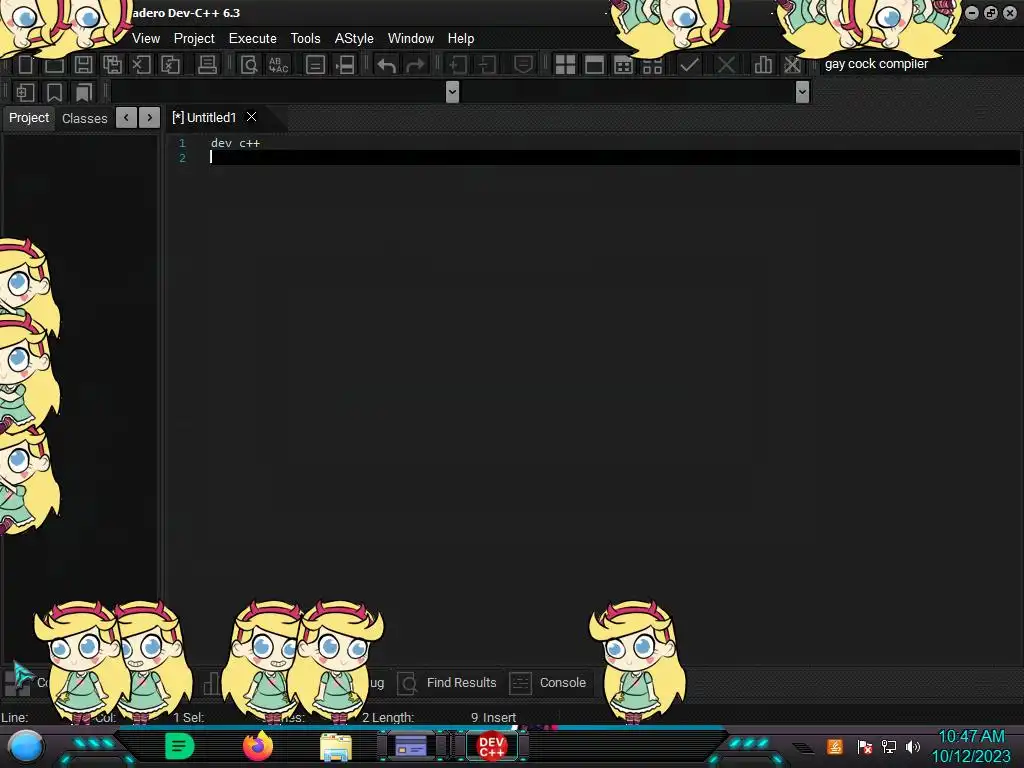Open the Tools menu
The width and height of the screenshot is (1024, 768).
[306, 39]
